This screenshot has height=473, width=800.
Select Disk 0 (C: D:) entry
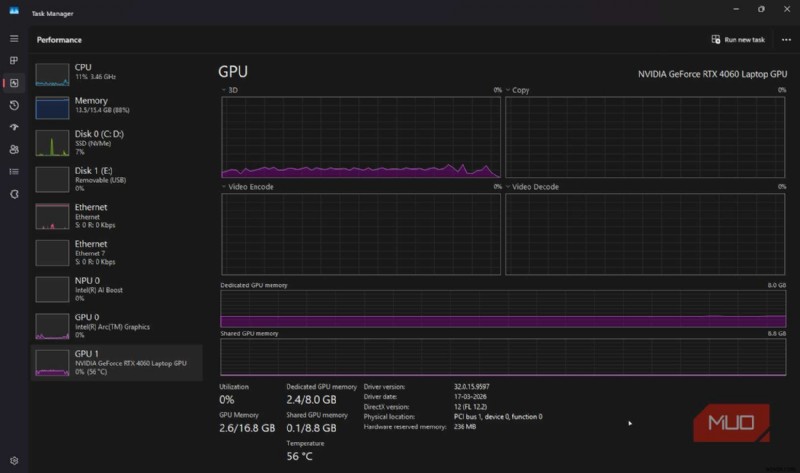(116, 143)
